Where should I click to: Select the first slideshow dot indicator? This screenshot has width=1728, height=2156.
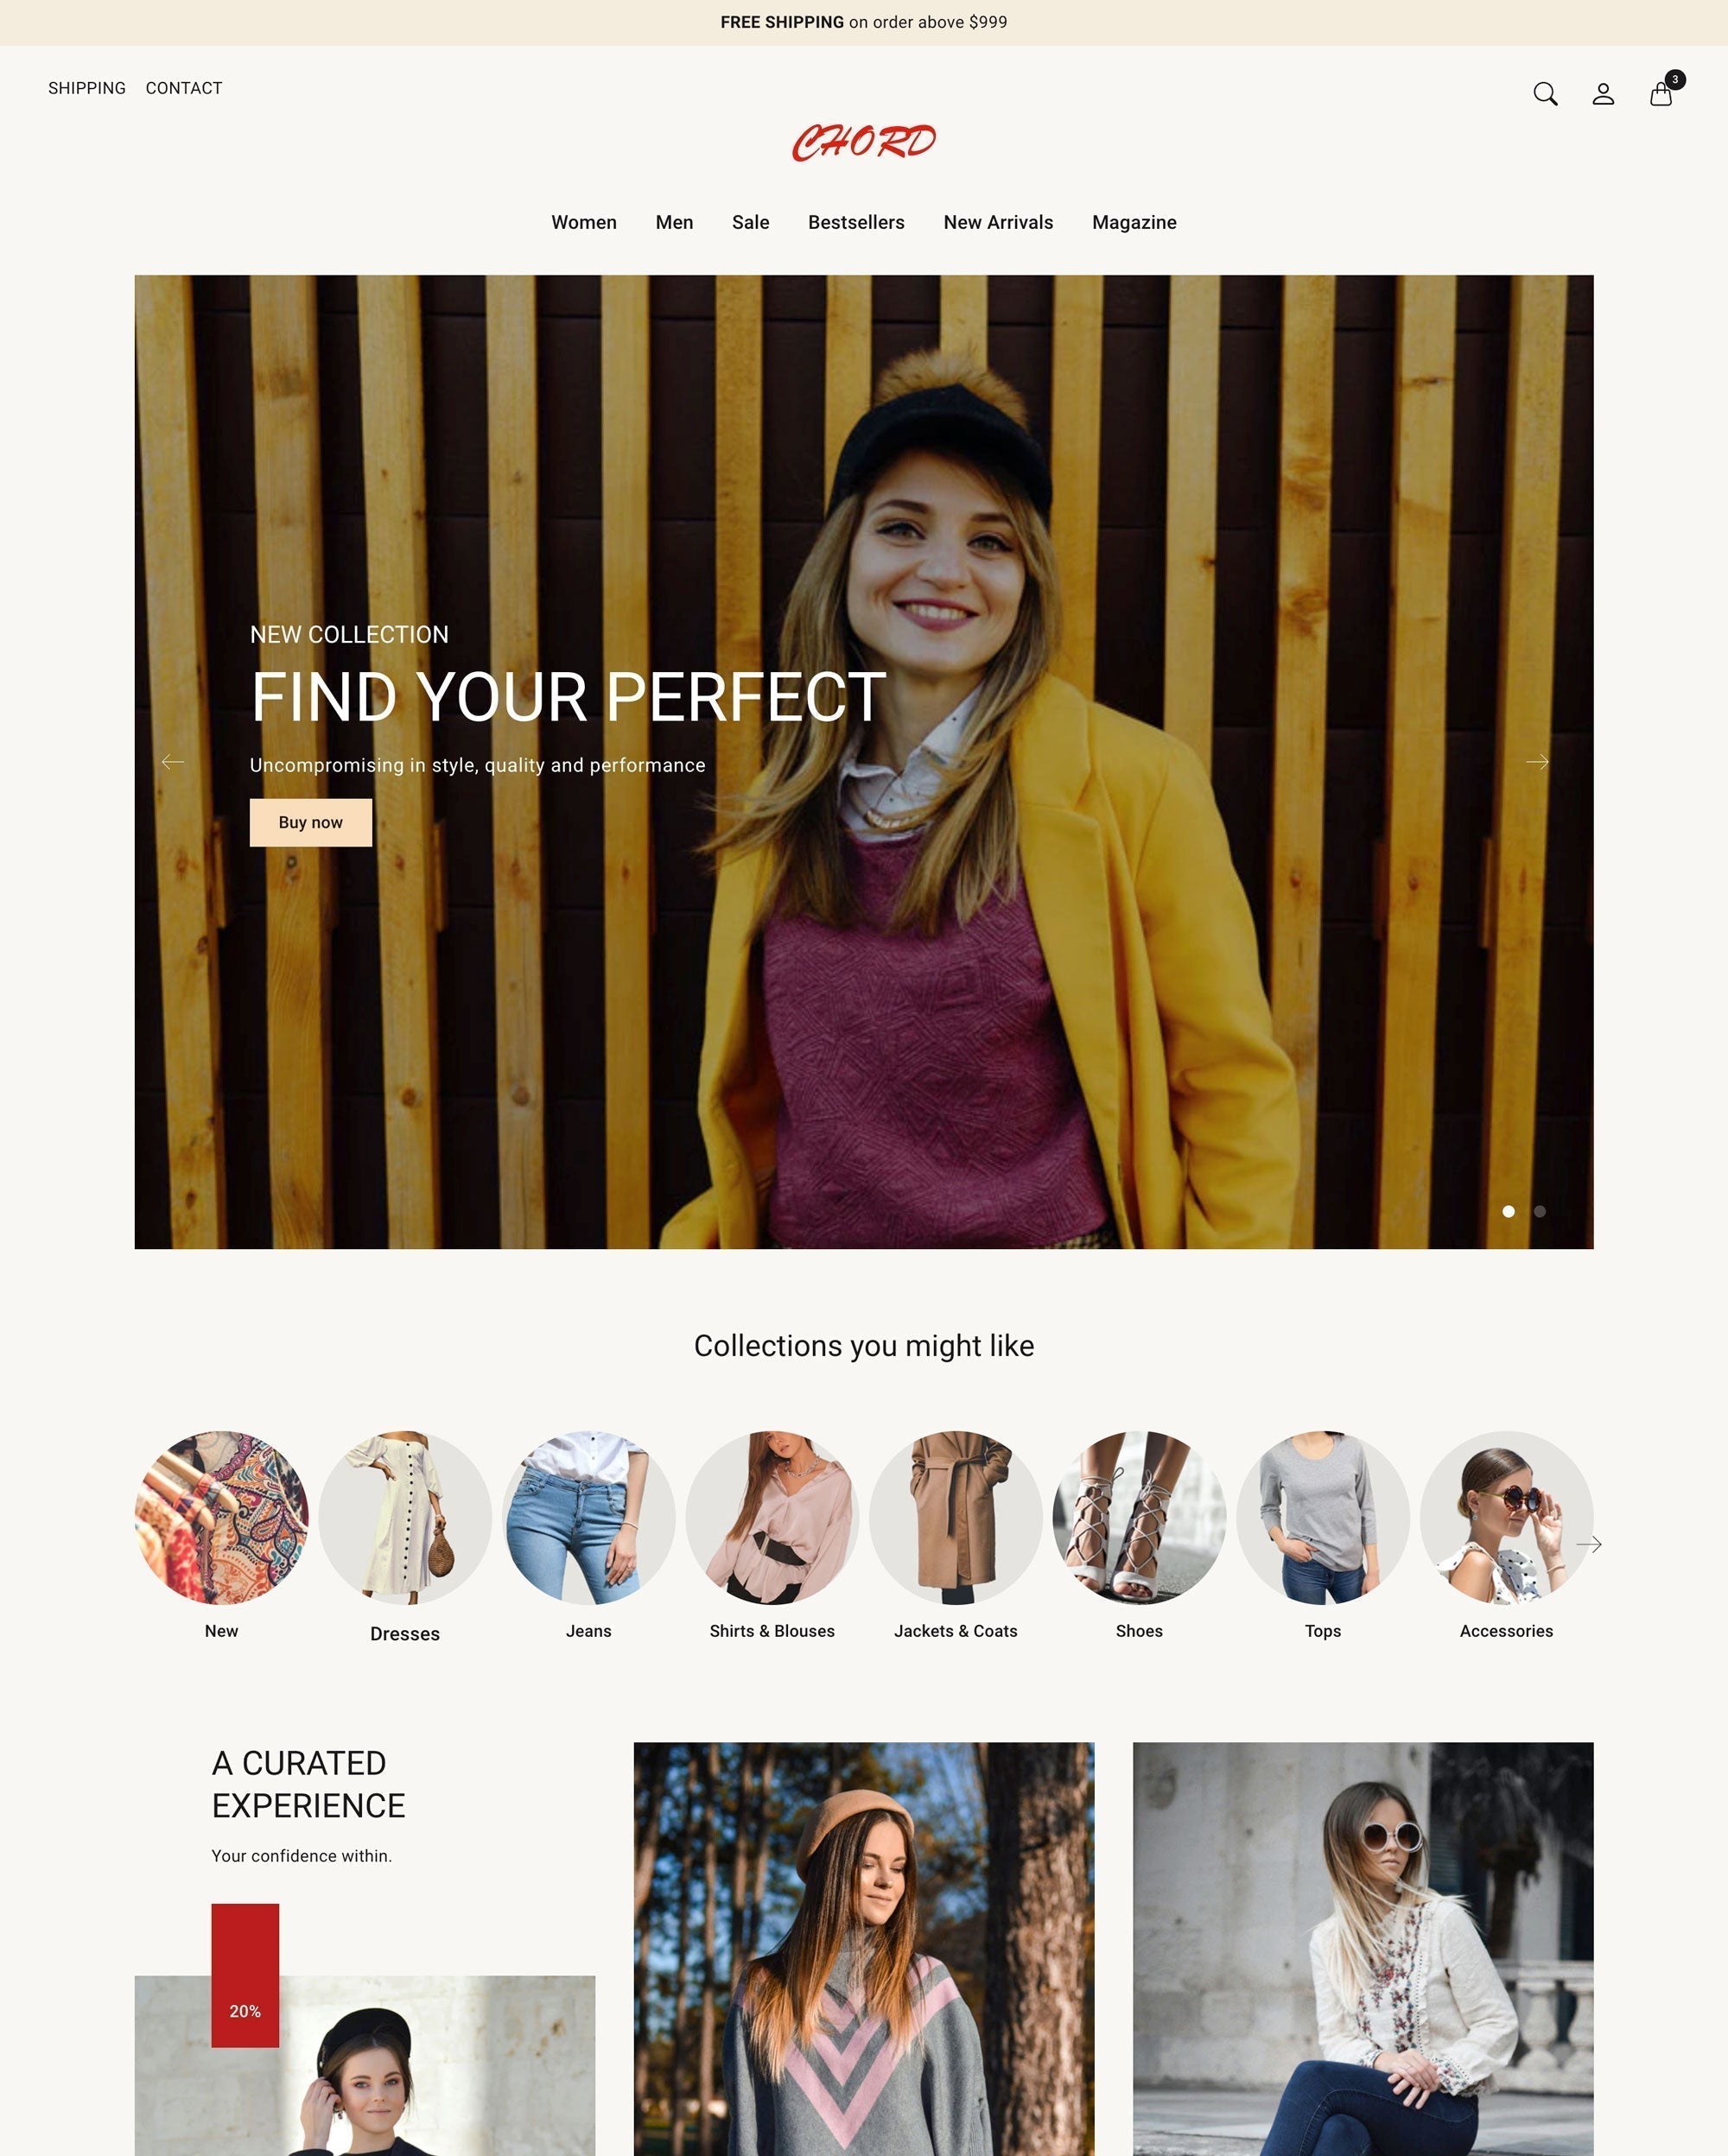pos(1509,1209)
